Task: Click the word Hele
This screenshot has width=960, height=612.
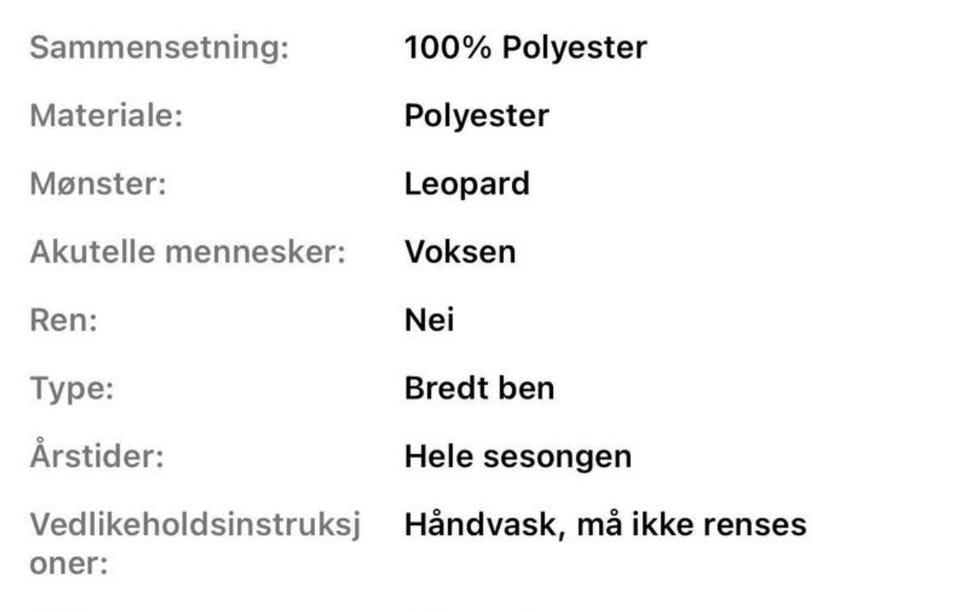Action: [440, 456]
